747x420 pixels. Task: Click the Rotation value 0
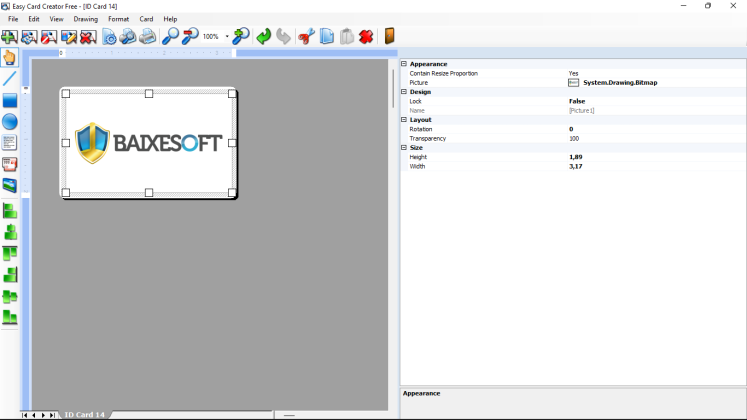click(571, 129)
